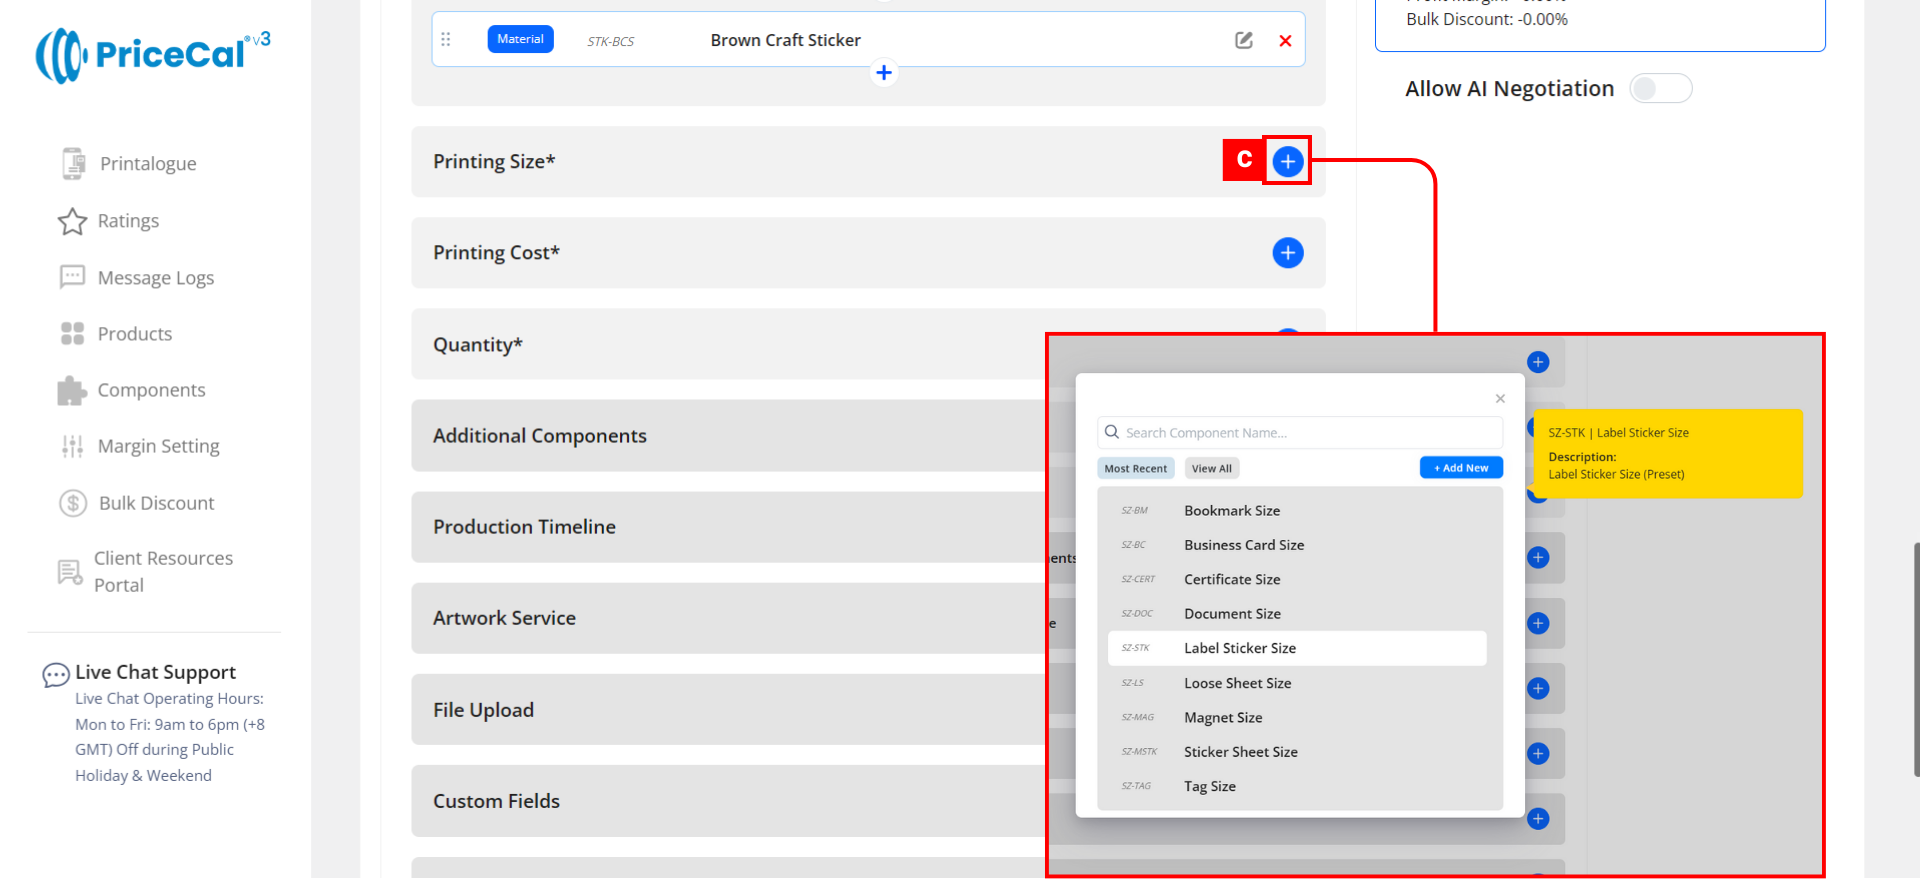Click the page vertical scrollbar

coord(1915,660)
